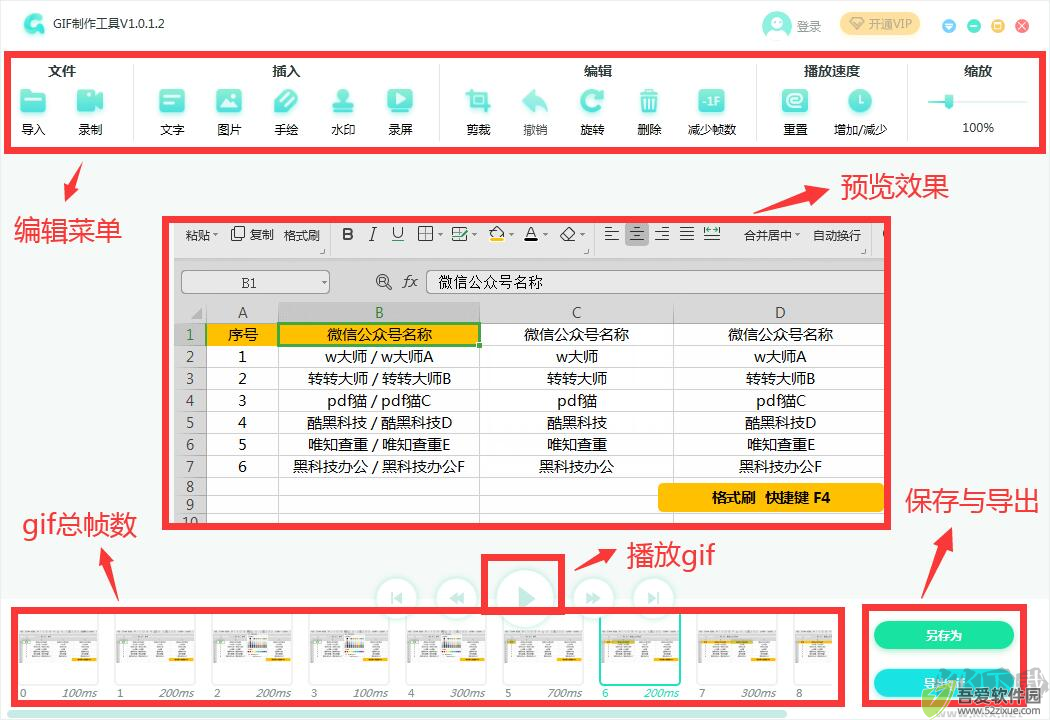The height and width of the screenshot is (720, 1050).
Task: Reset playback speed with the 重置 icon
Action: [795, 101]
